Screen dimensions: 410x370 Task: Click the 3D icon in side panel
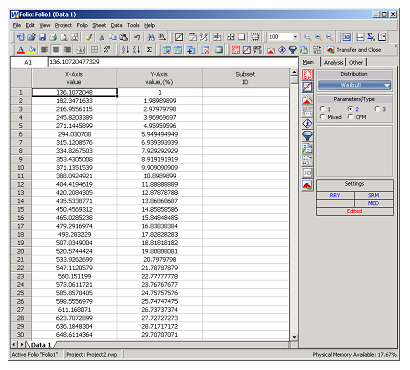pyautogui.click(x=307, y=173)
